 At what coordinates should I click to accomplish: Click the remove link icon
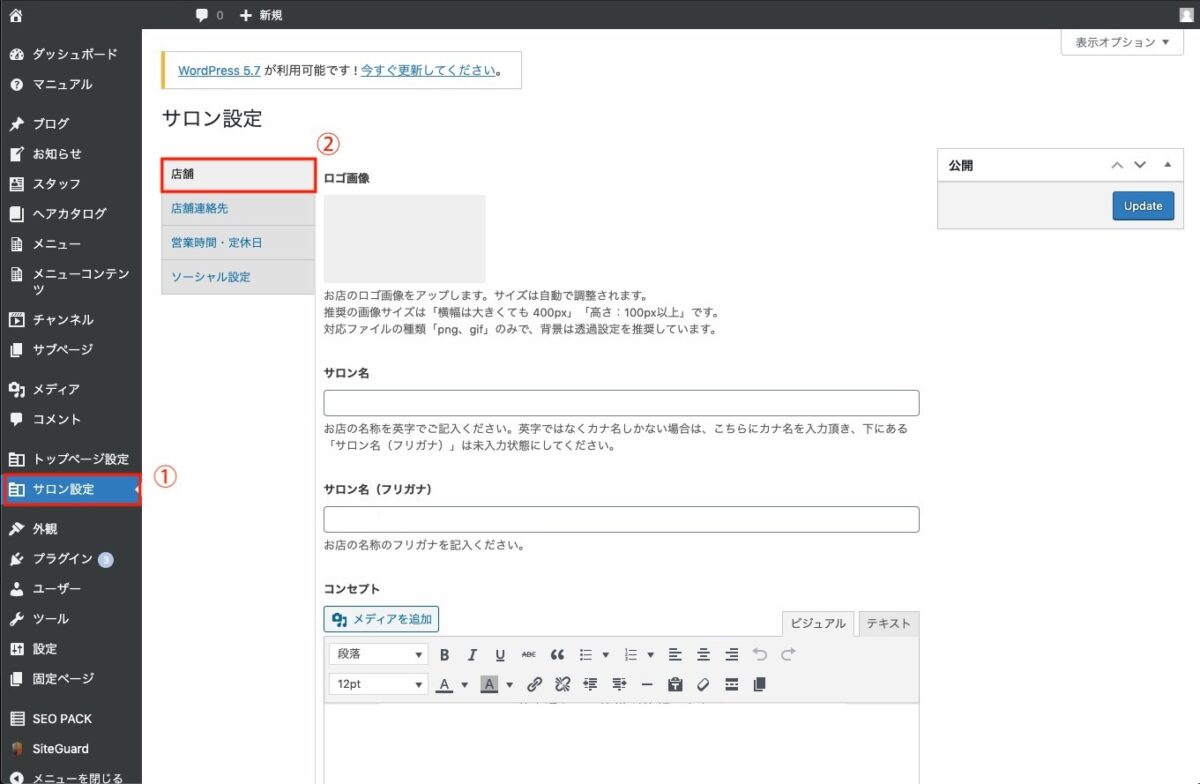pyautogui.click(x=562, y=685)
